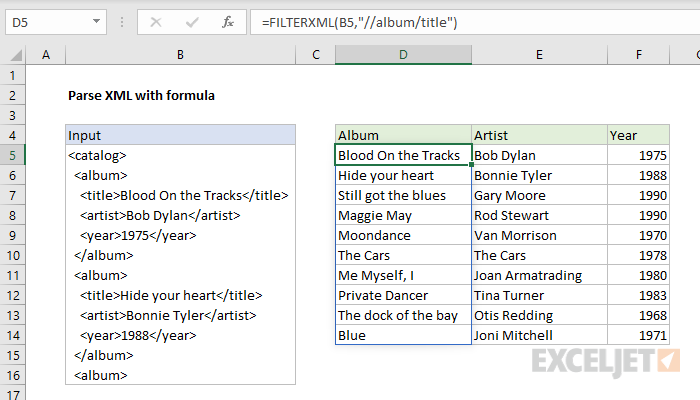Image resolution: width=700 pixels, height=400 pixels.
Task: Click the '<artist>Bob Dylan</artist>' cell
Action: click(180, 215)
